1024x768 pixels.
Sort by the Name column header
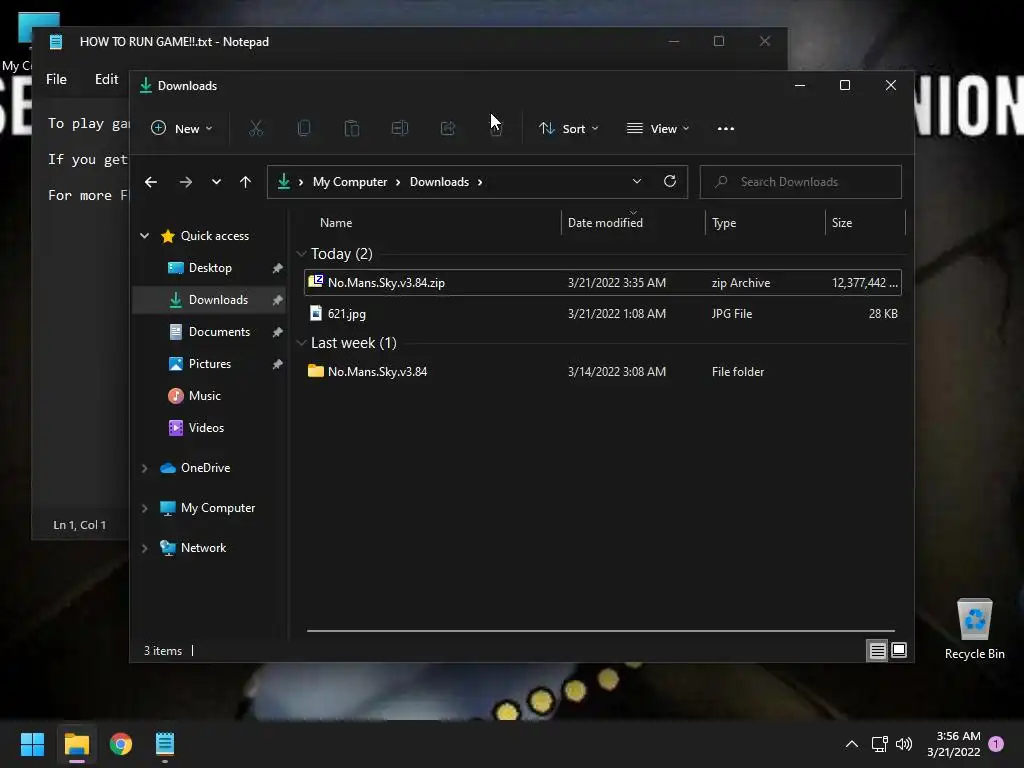[x=336, y=222]
